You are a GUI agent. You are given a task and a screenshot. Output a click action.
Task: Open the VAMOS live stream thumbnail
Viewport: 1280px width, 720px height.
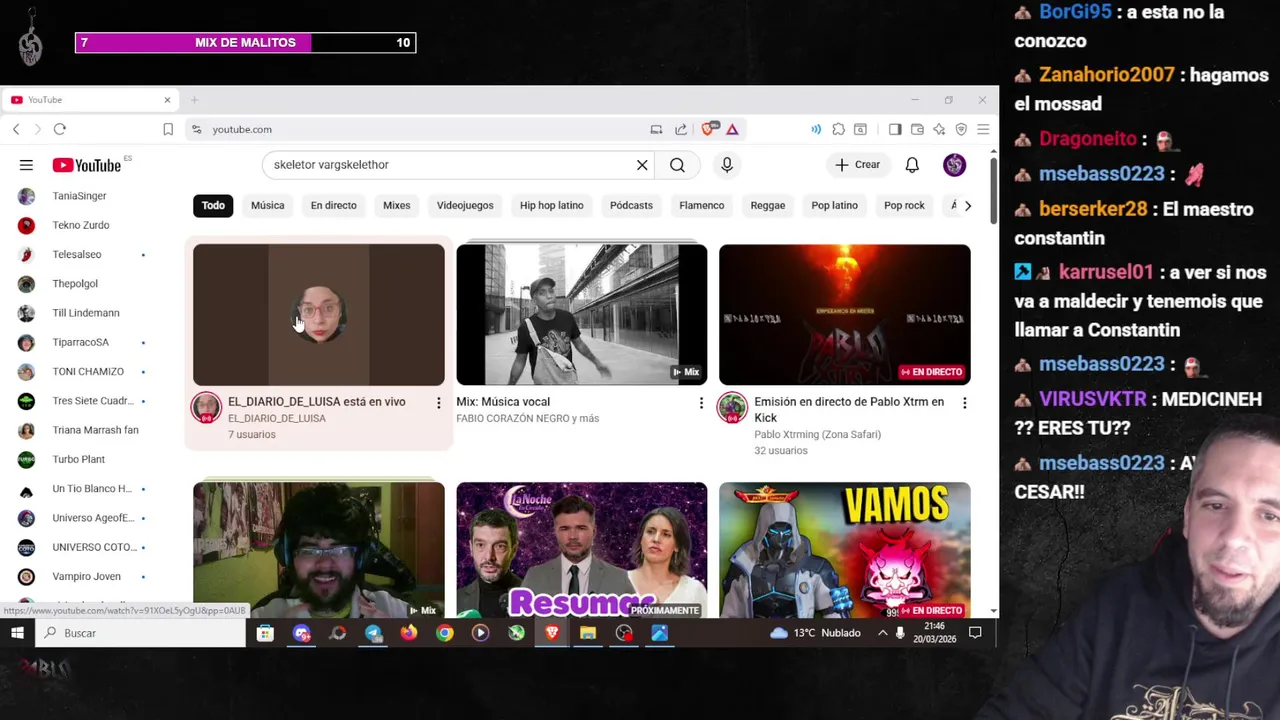[845, 551]
